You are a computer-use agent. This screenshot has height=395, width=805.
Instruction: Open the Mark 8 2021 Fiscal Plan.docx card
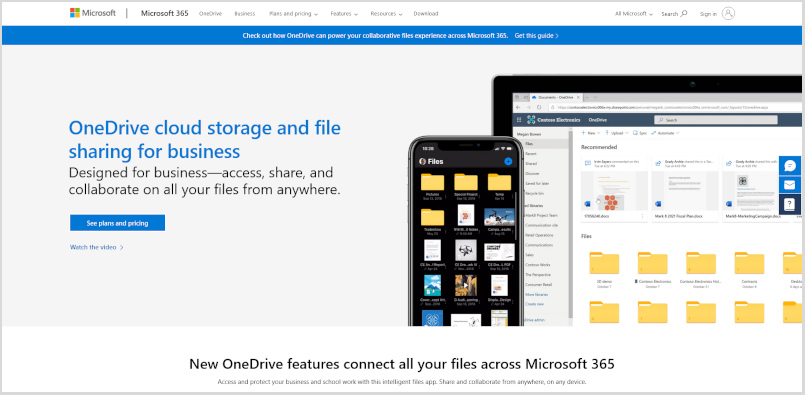[684, 189]
